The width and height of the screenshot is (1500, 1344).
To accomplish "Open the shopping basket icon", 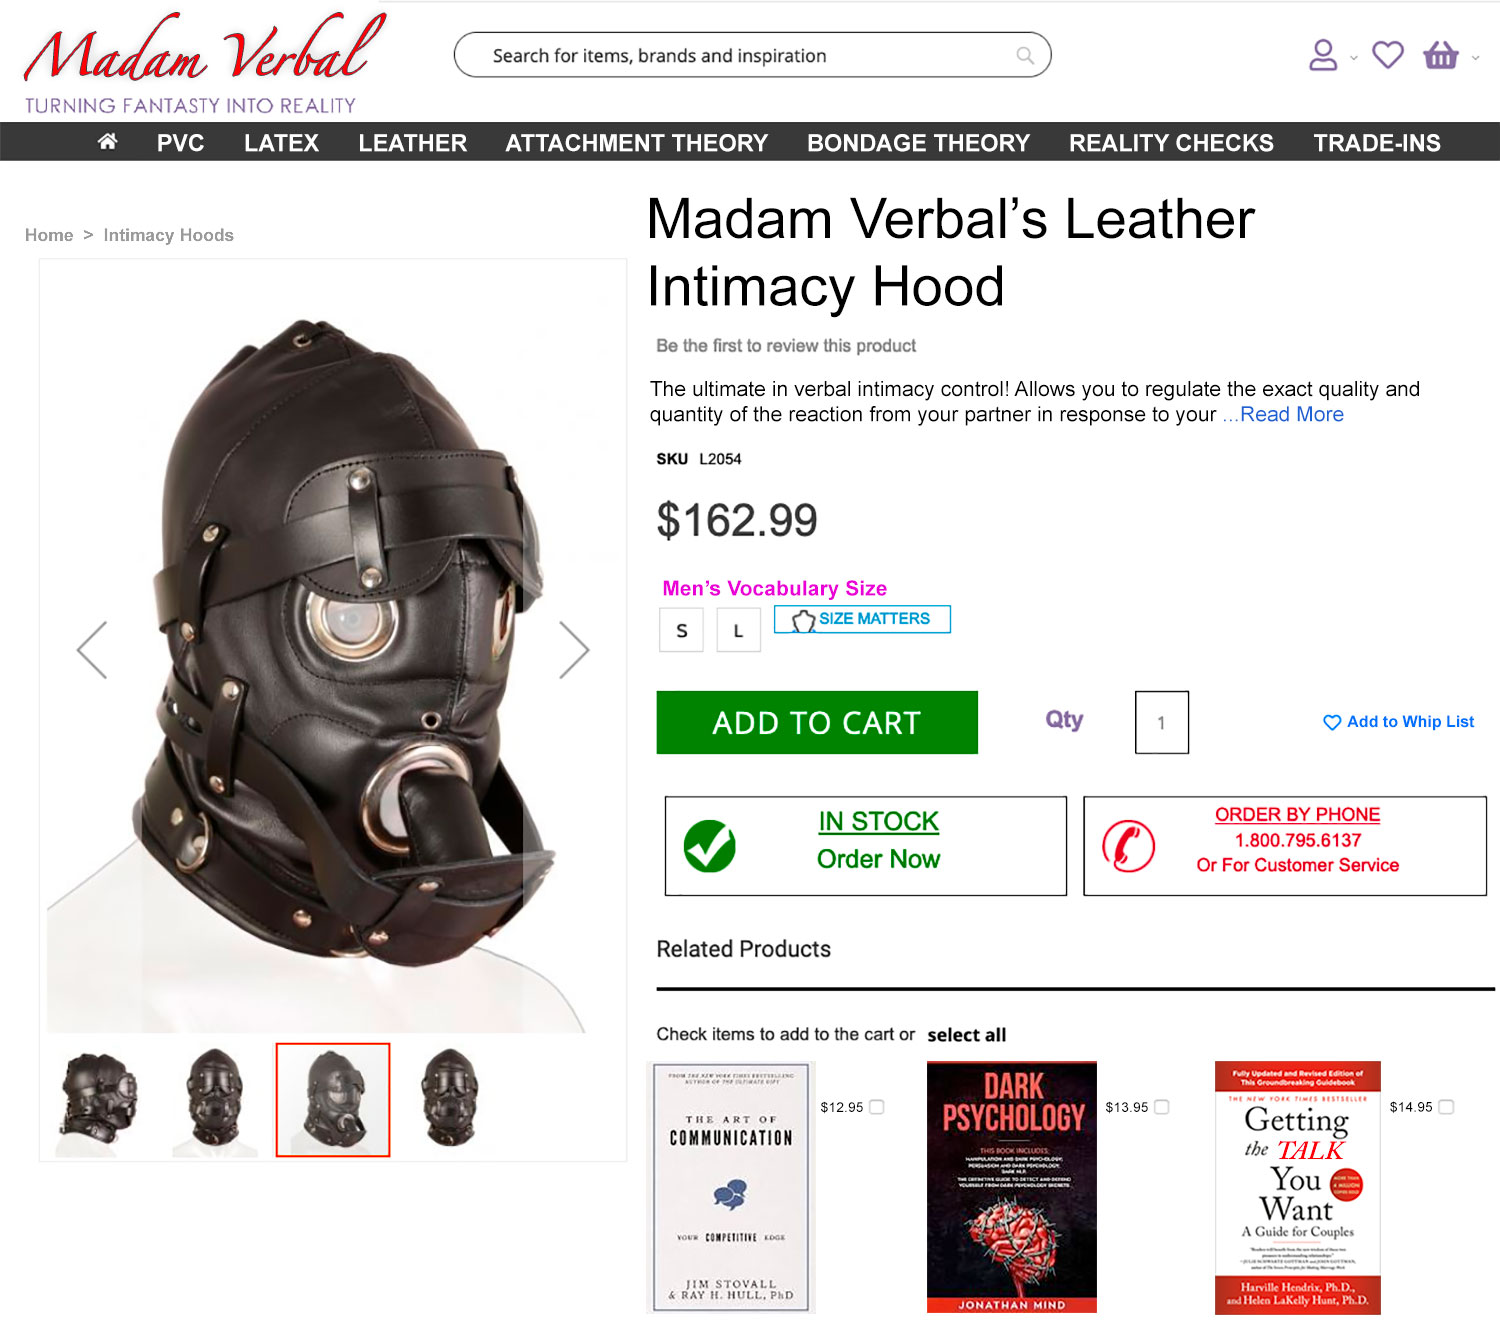I will (1441, 55).
